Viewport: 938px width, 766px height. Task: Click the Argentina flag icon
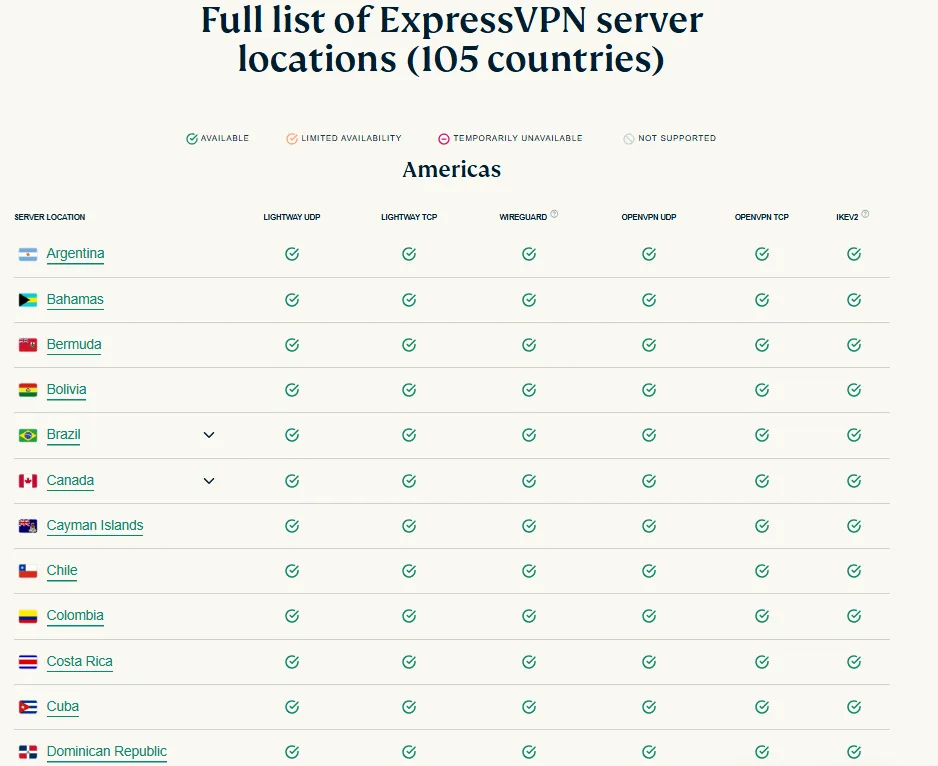coord(27,254)
